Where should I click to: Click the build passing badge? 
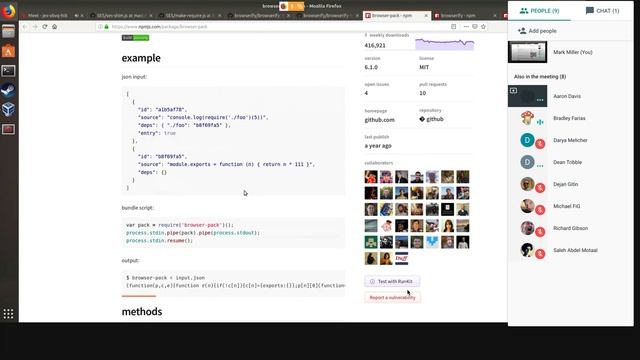[x=136, y=38]
